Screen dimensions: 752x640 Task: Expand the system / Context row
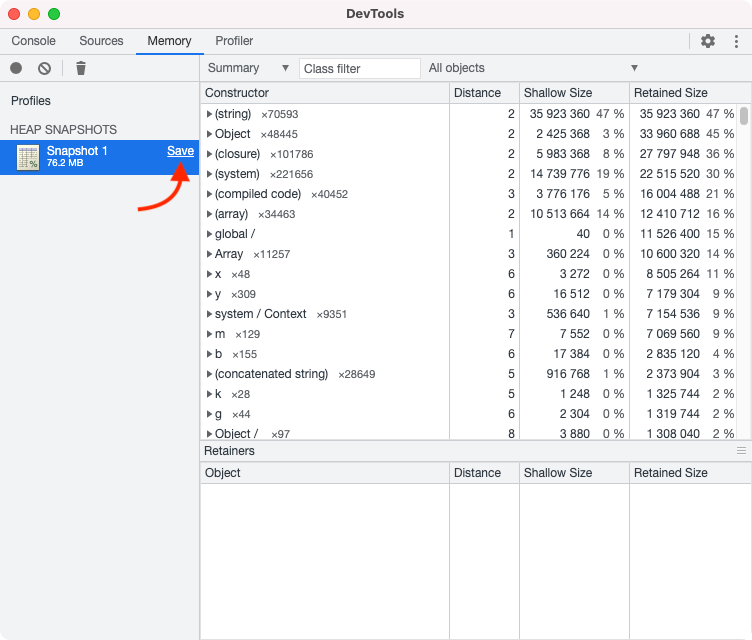[x=210, y=314]
